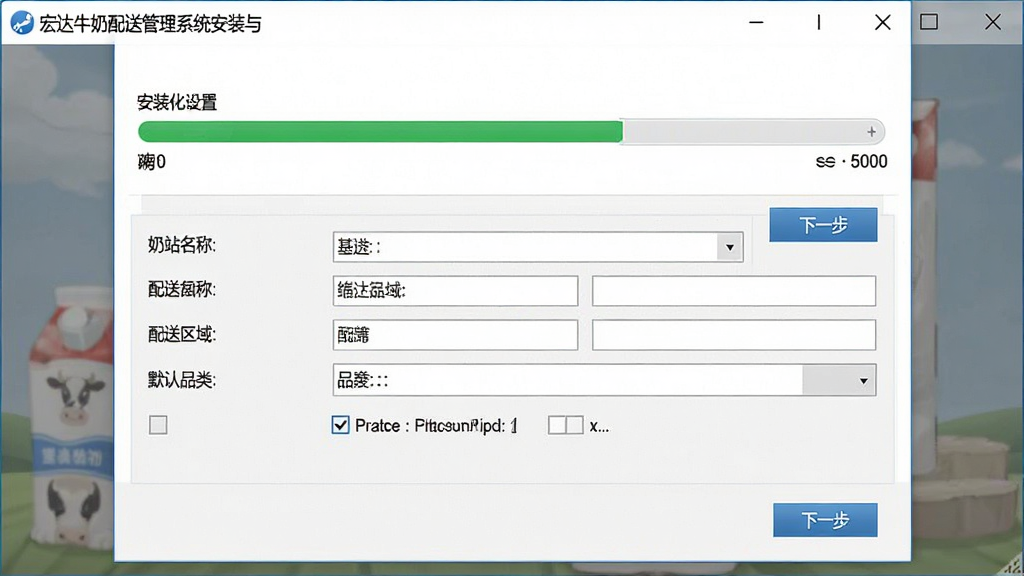
Task: Click the milk carton image in background window
Action: click(x=72, y=418)
